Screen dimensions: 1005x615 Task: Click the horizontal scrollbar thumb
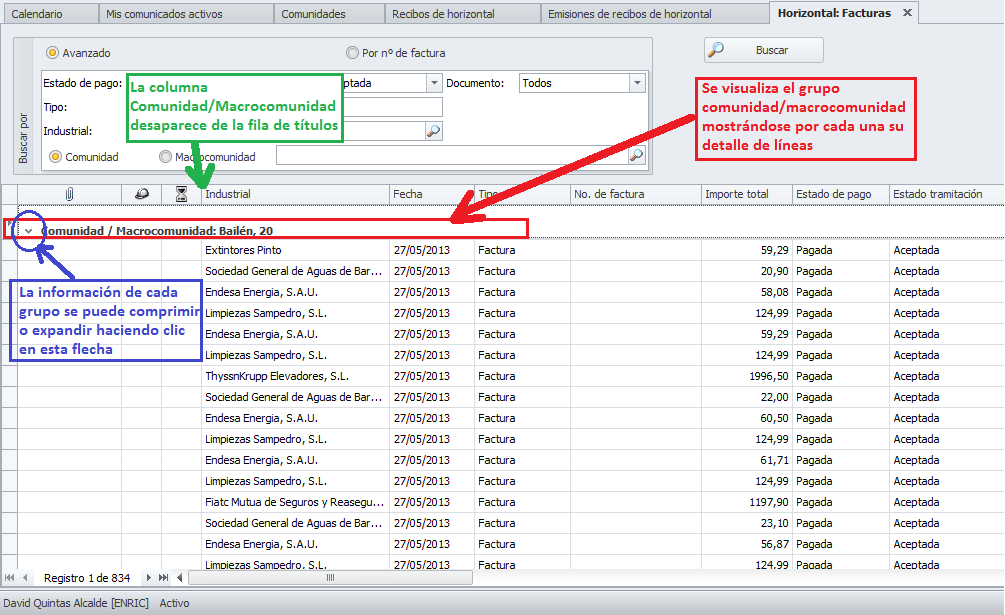coord(331,578)
